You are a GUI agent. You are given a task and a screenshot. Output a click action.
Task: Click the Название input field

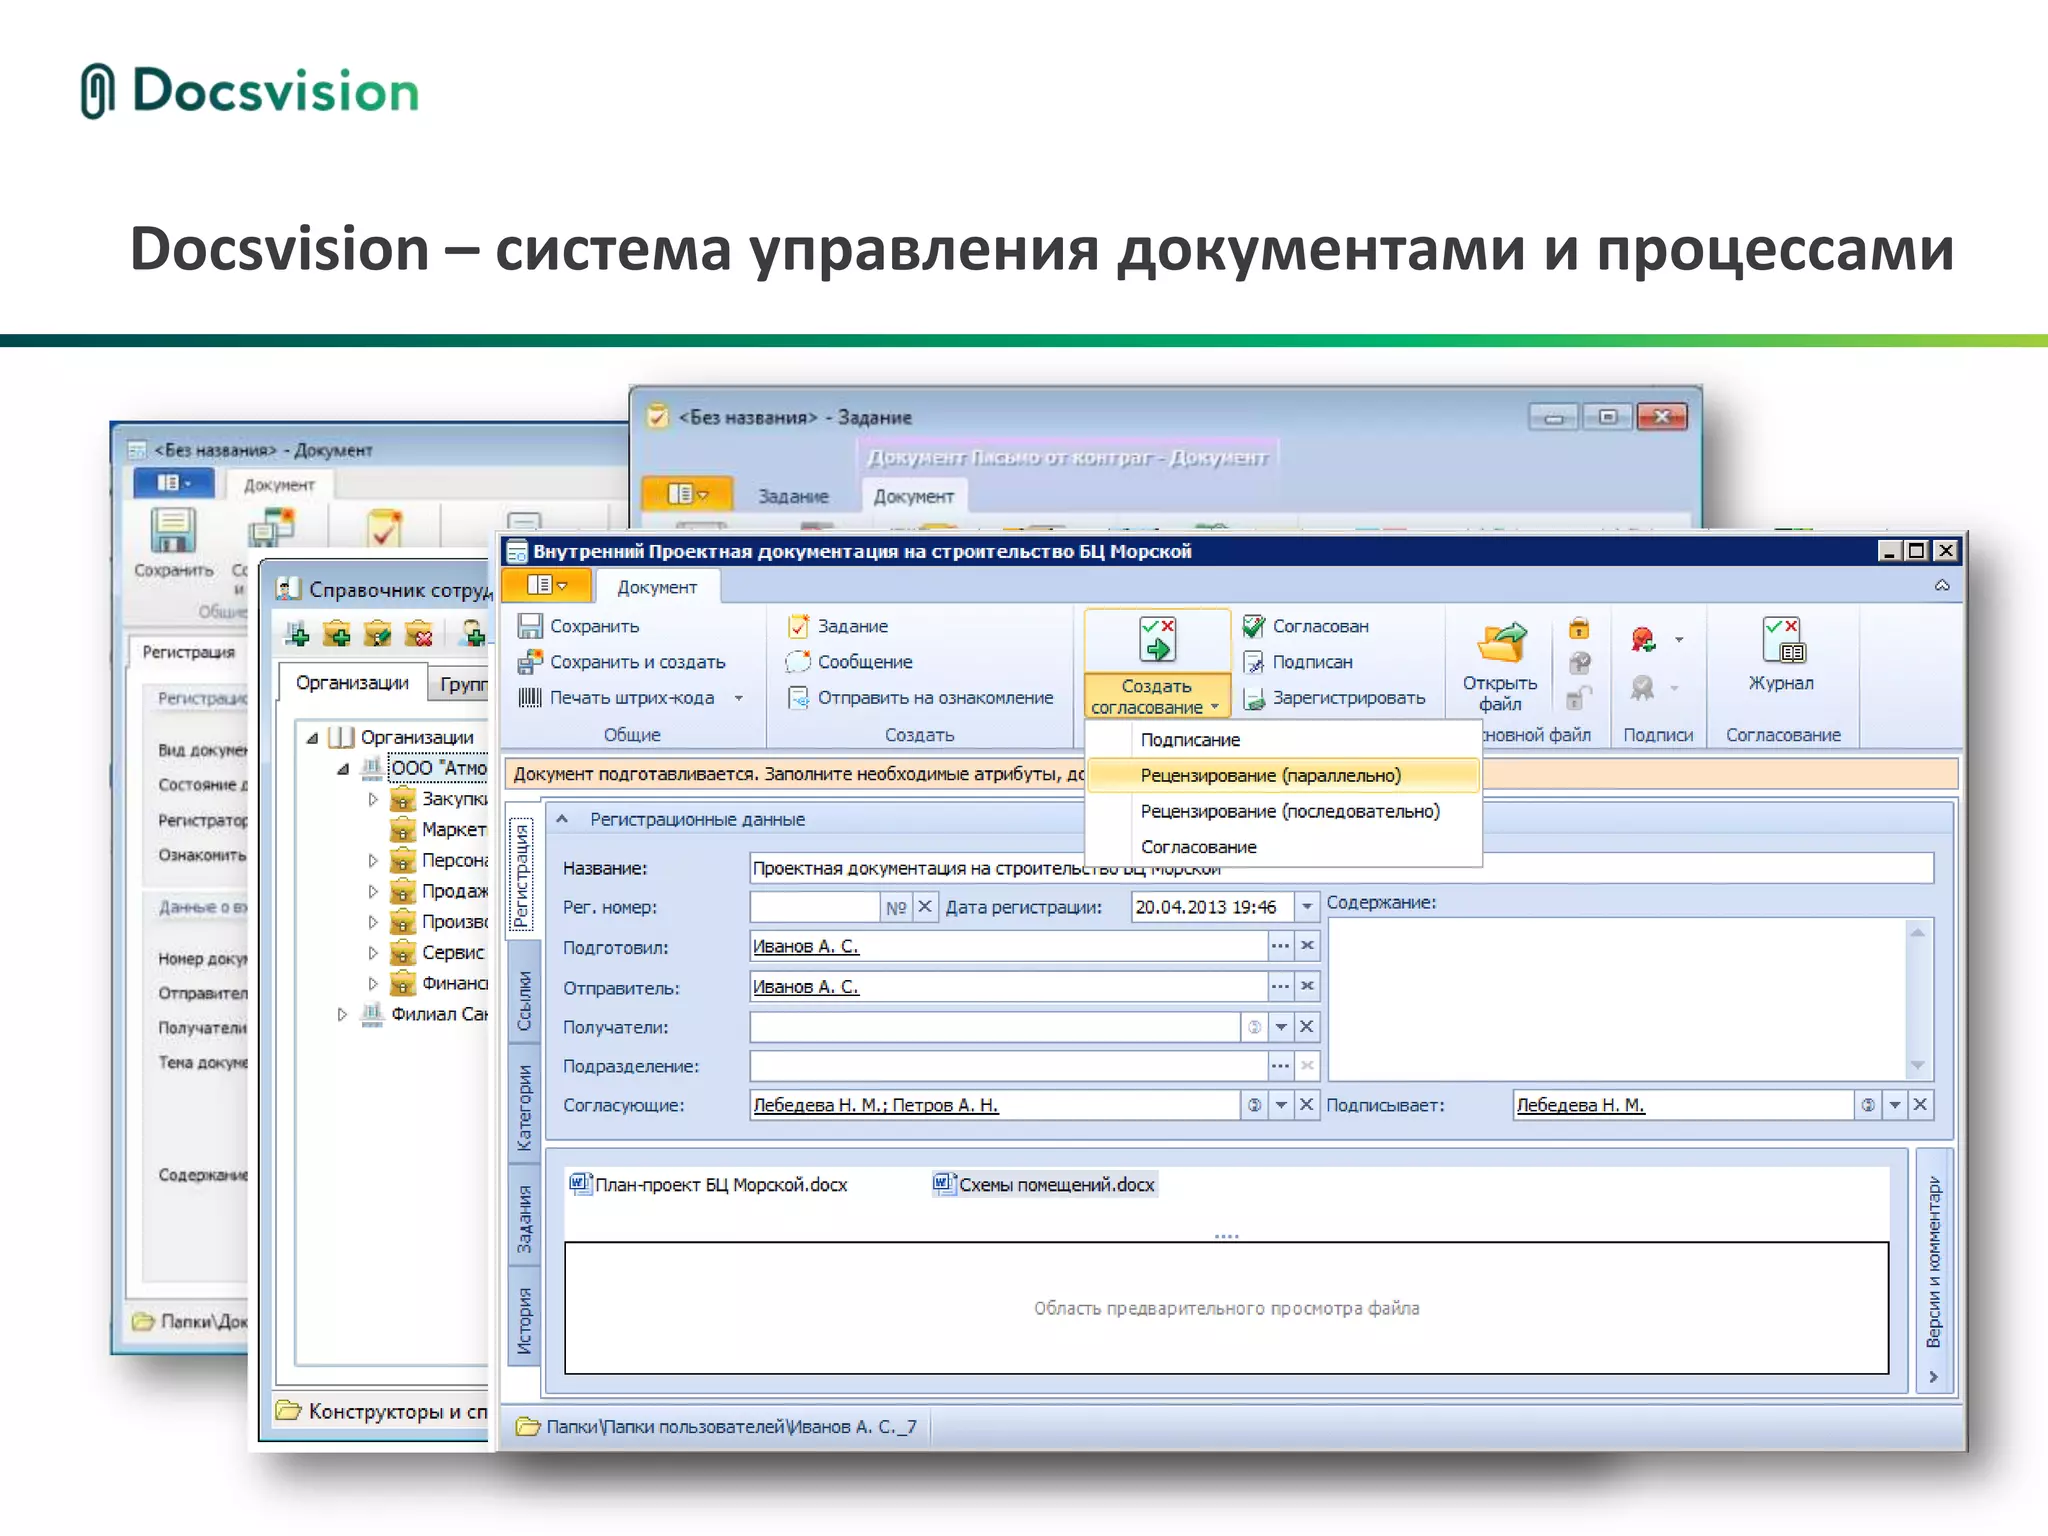(x=1340, y=868)
